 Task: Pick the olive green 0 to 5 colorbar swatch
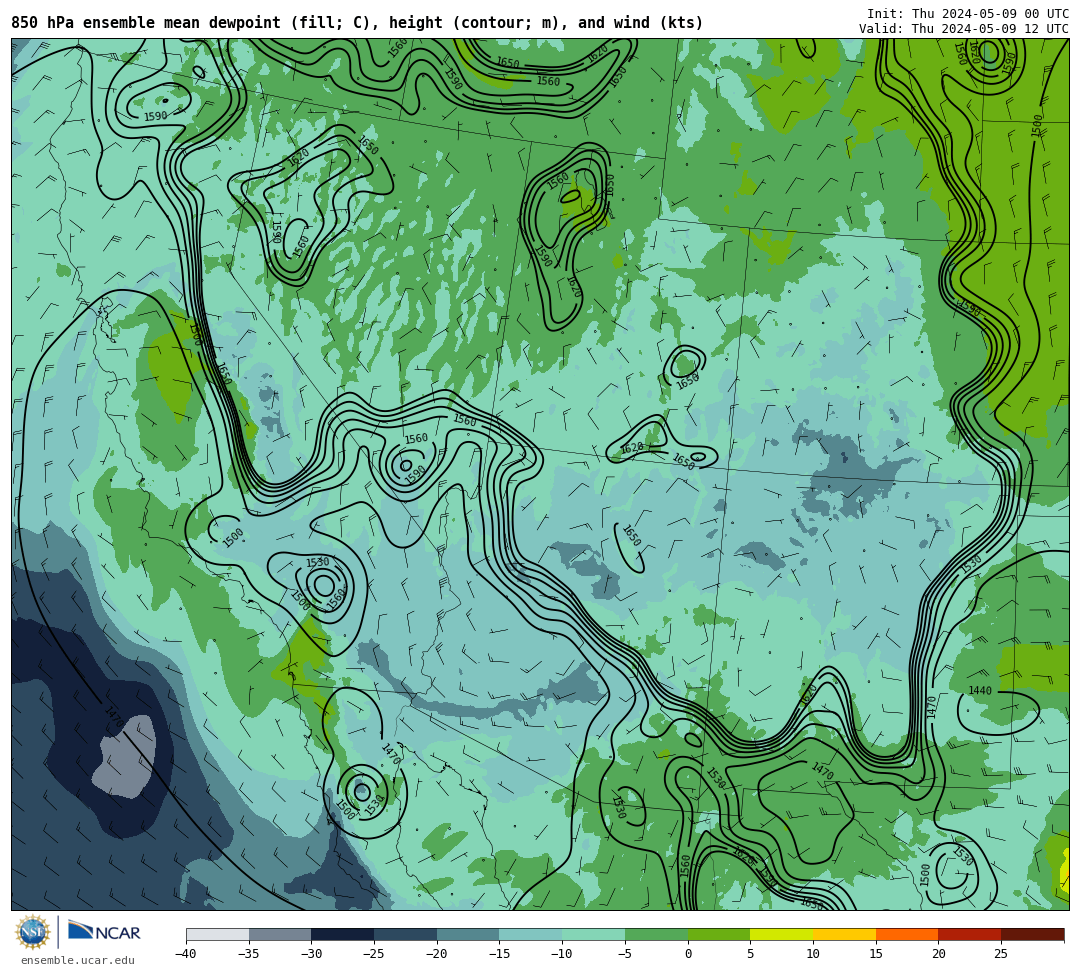719,934
